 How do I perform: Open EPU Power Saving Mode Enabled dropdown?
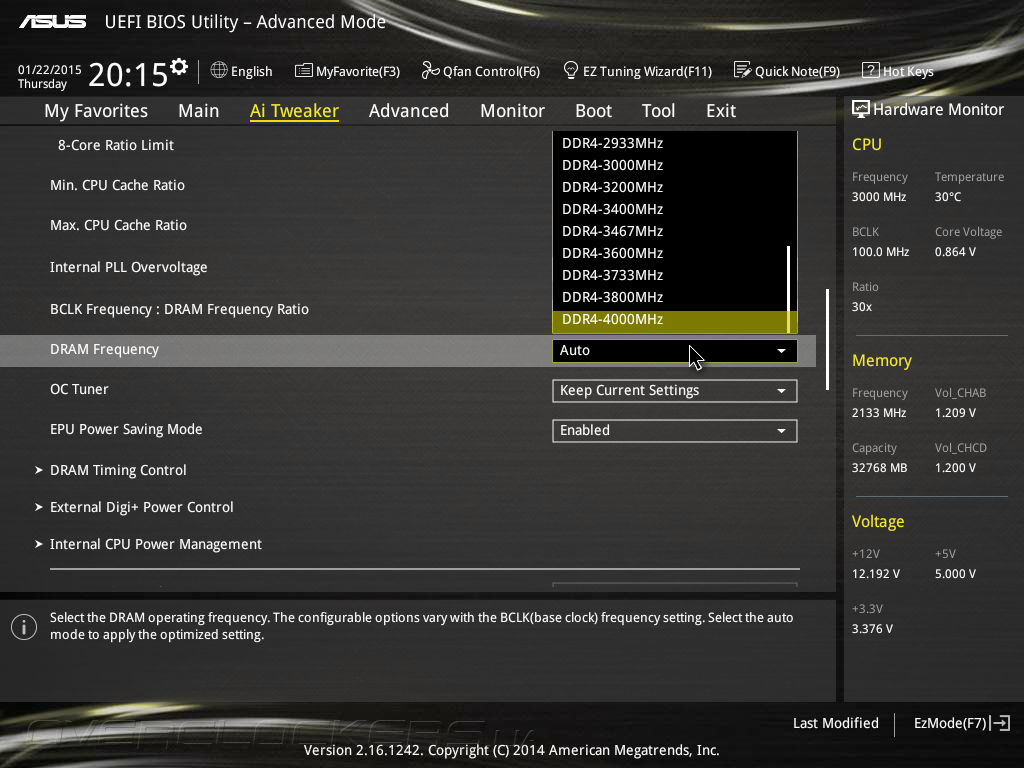[675, 430]
